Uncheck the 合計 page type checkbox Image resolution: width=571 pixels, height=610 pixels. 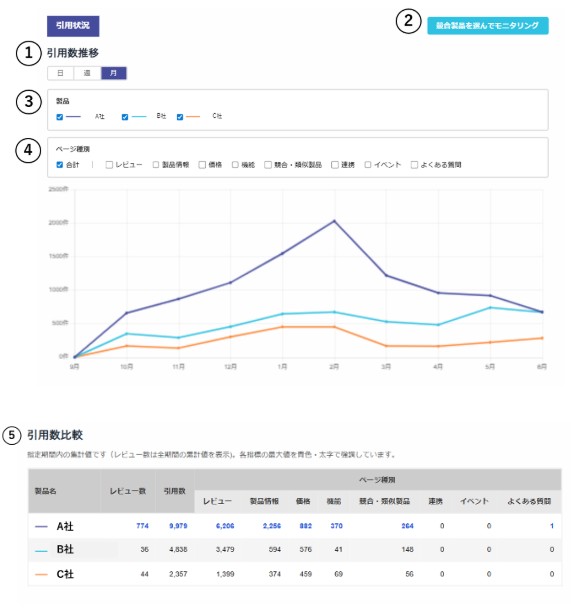pyautogui.click(x=60, y=165)
